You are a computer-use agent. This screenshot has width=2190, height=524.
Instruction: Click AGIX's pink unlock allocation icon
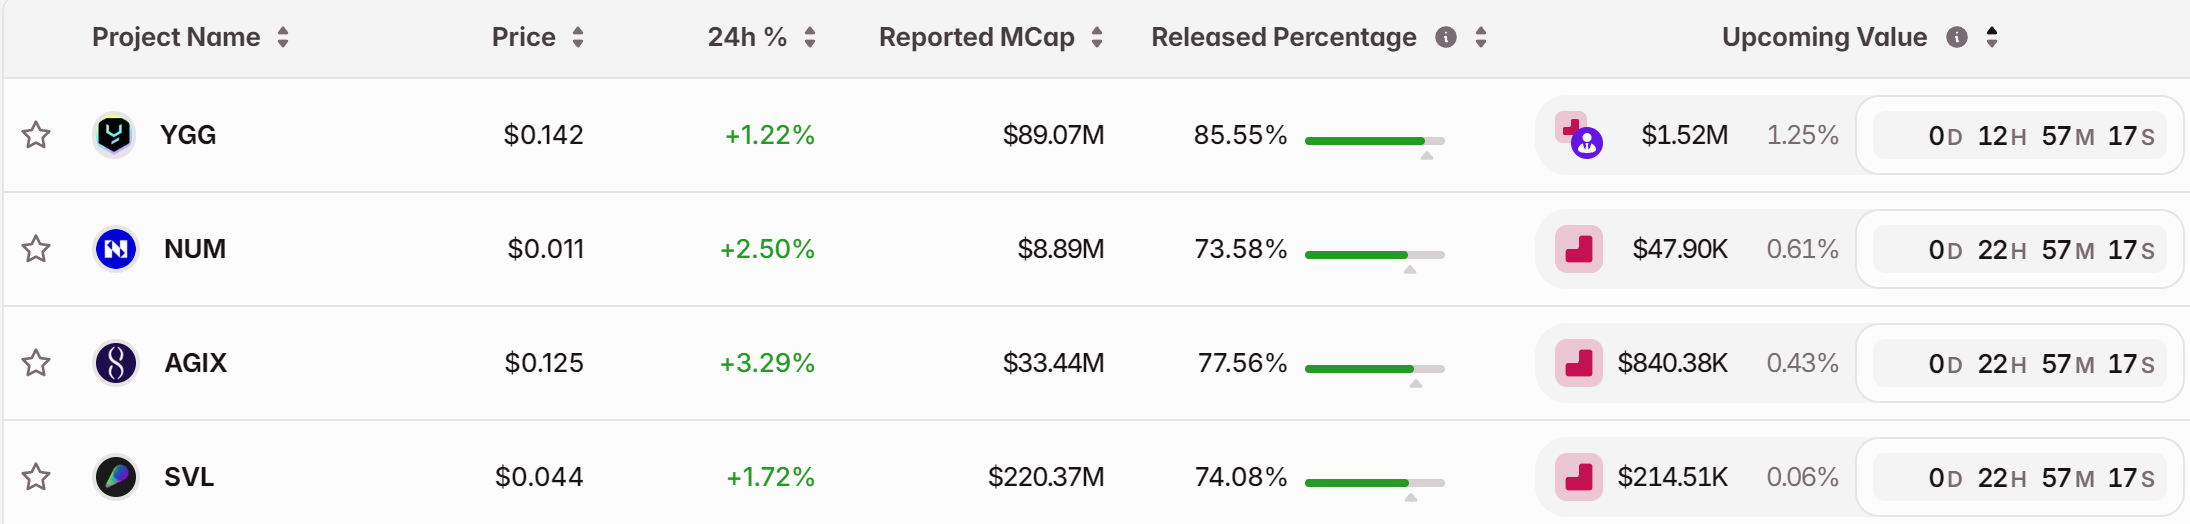[1579, 363]
